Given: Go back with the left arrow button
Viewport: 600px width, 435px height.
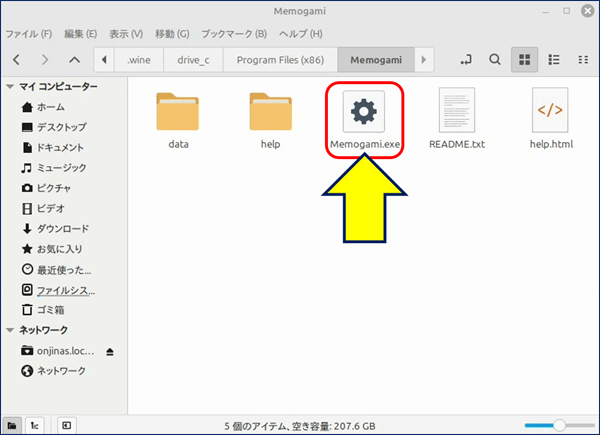Looking at the screenshot, I should [x=16, y=60].
